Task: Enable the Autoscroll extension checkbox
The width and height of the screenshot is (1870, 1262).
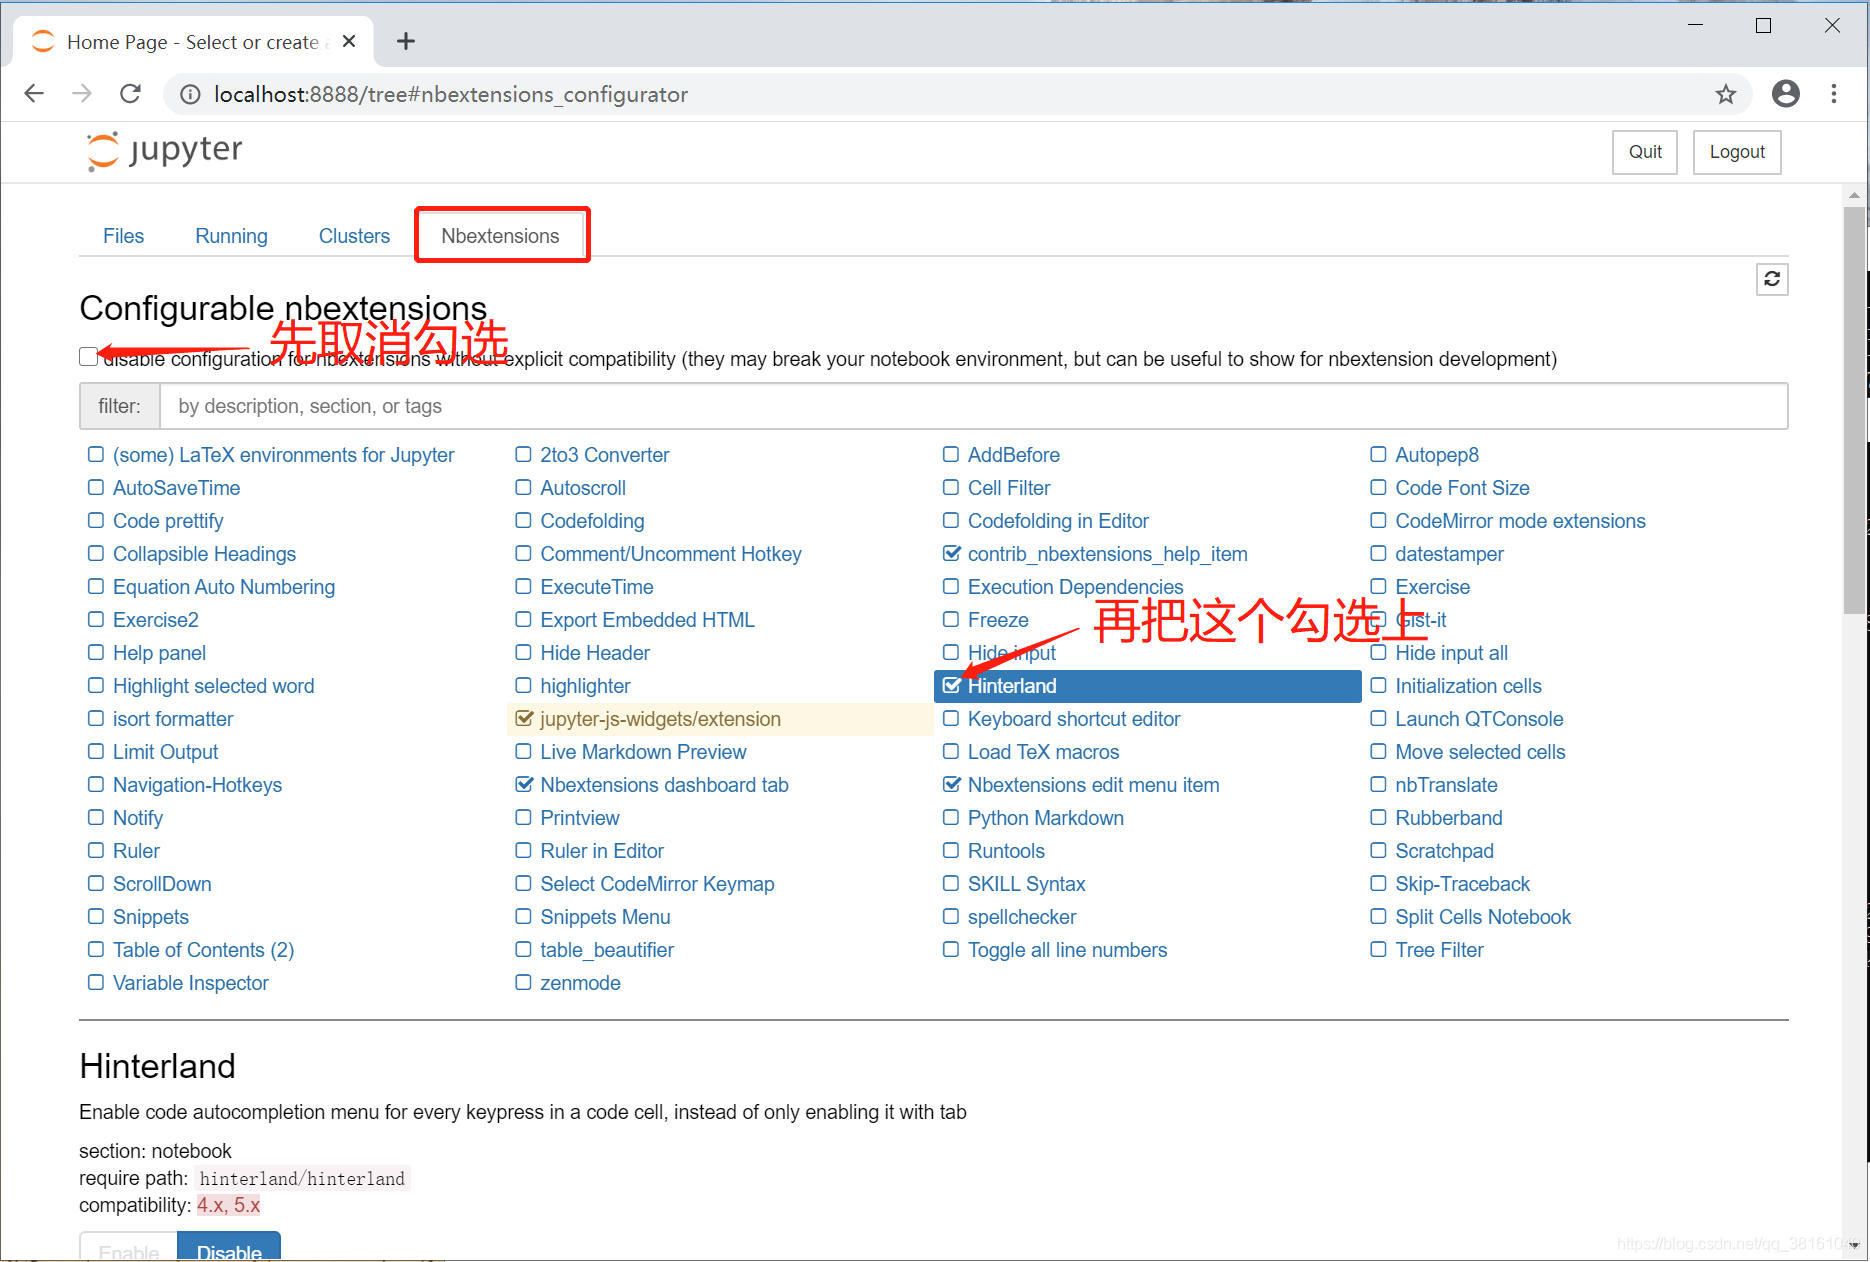Action: click(x=523, y=488)
